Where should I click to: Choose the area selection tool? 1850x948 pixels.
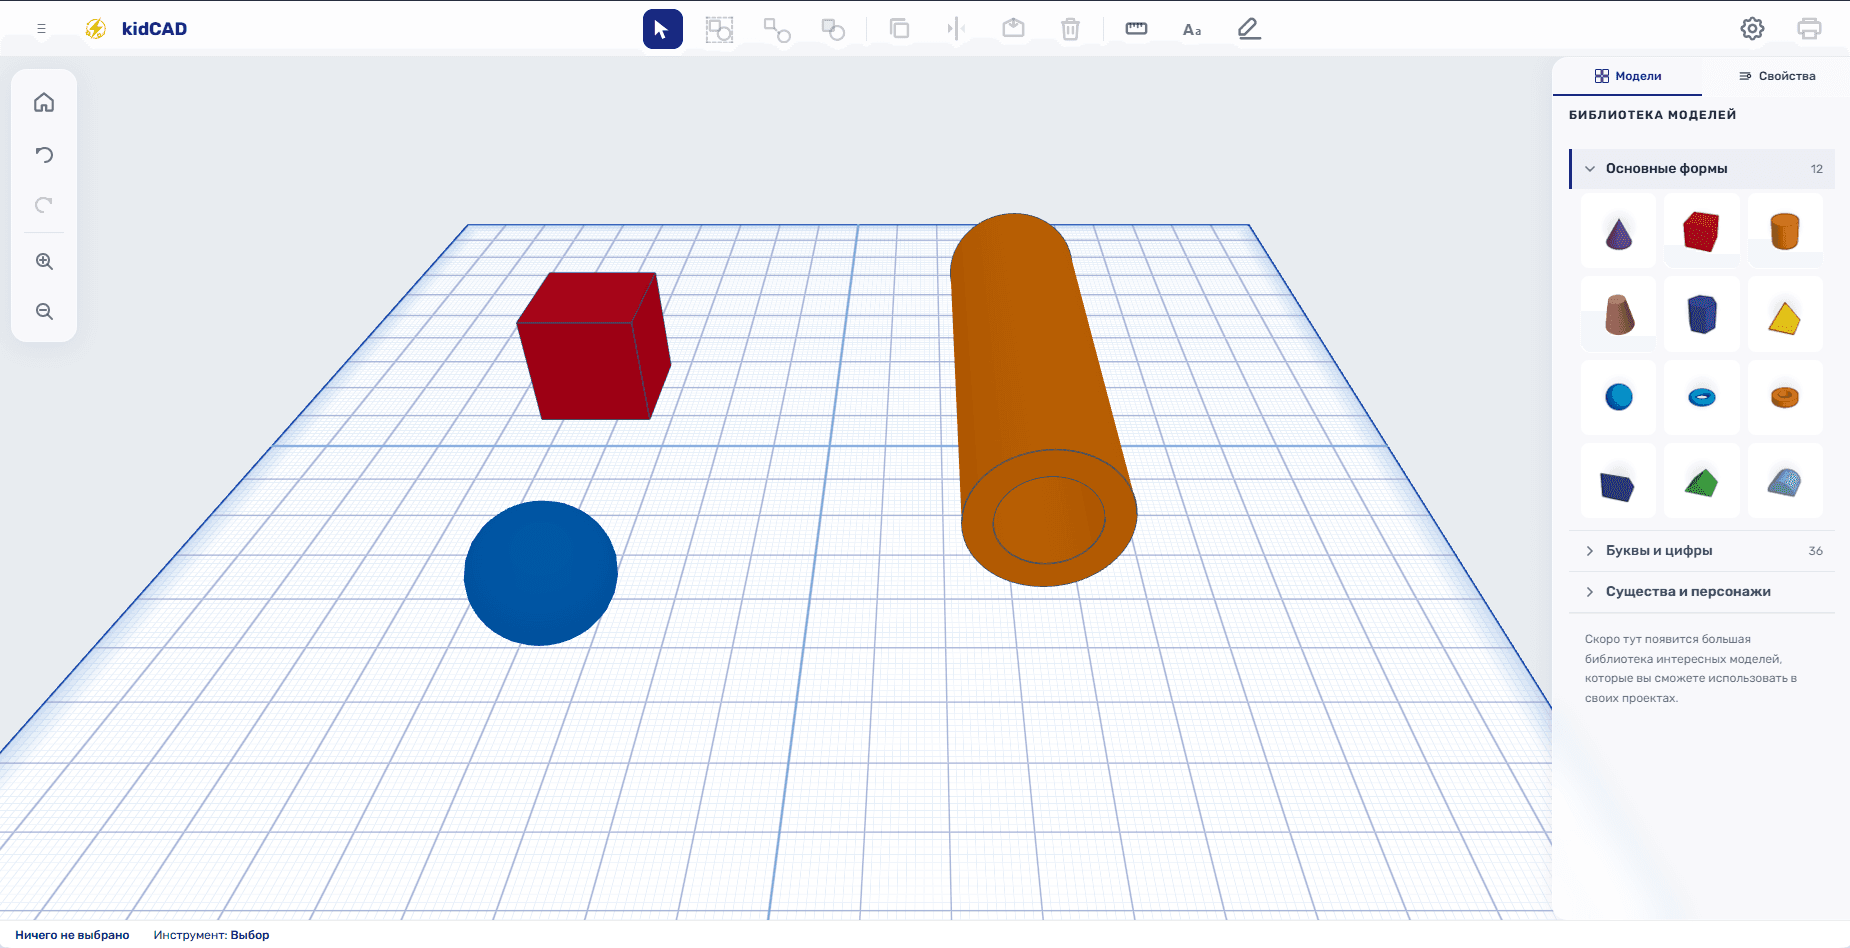719,29
